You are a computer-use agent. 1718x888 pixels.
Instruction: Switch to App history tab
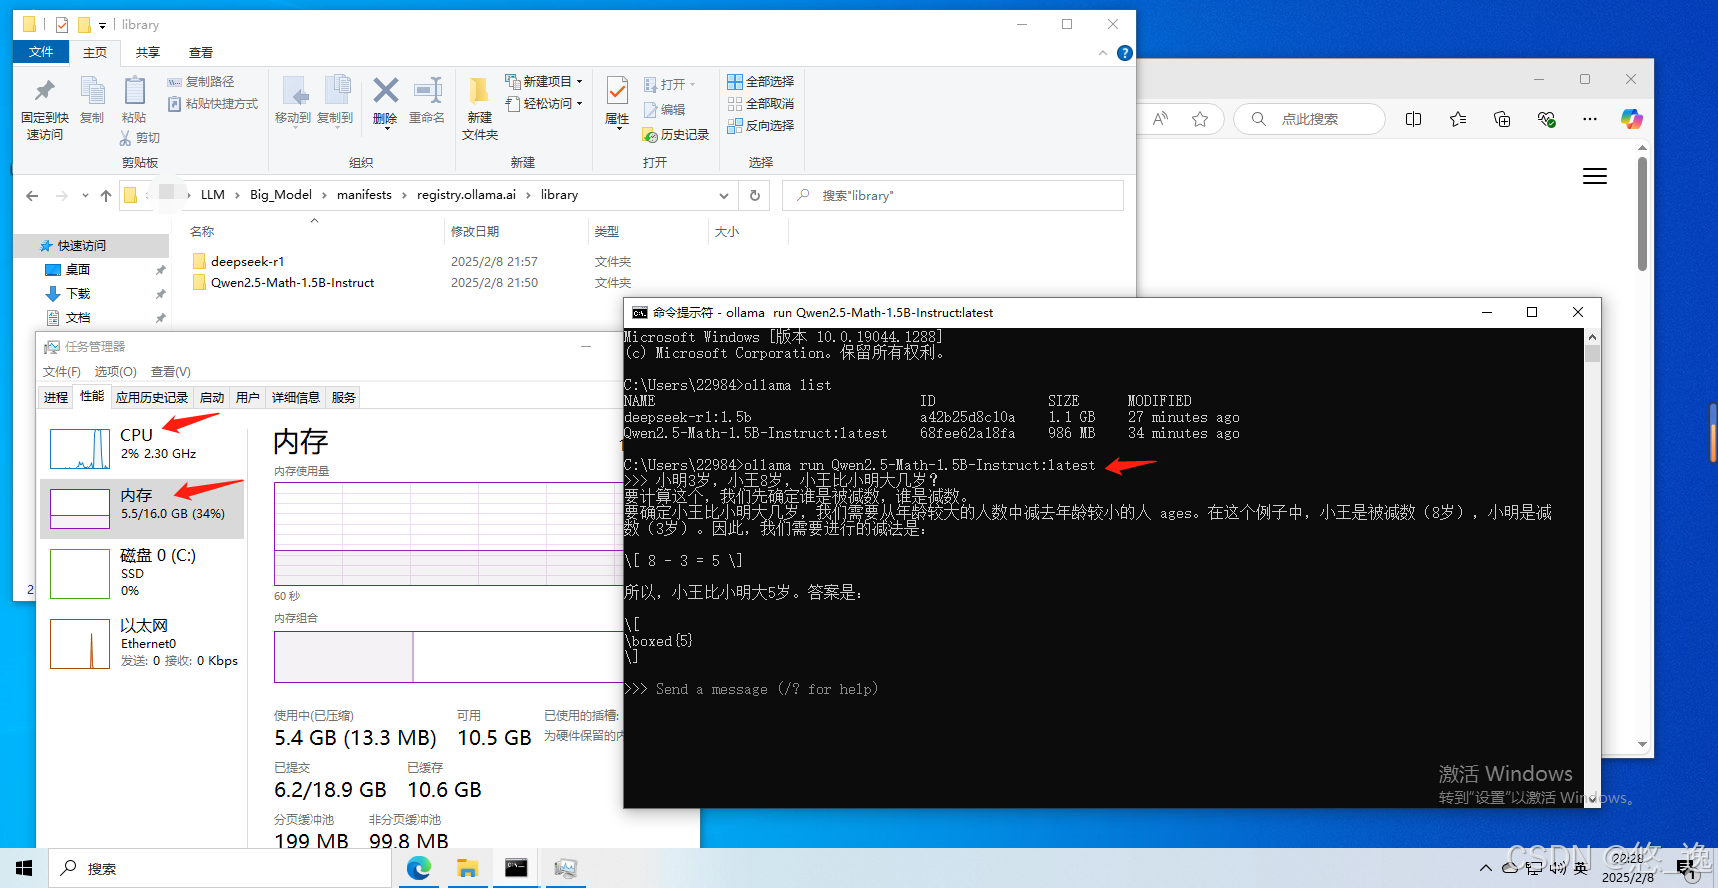152,398
